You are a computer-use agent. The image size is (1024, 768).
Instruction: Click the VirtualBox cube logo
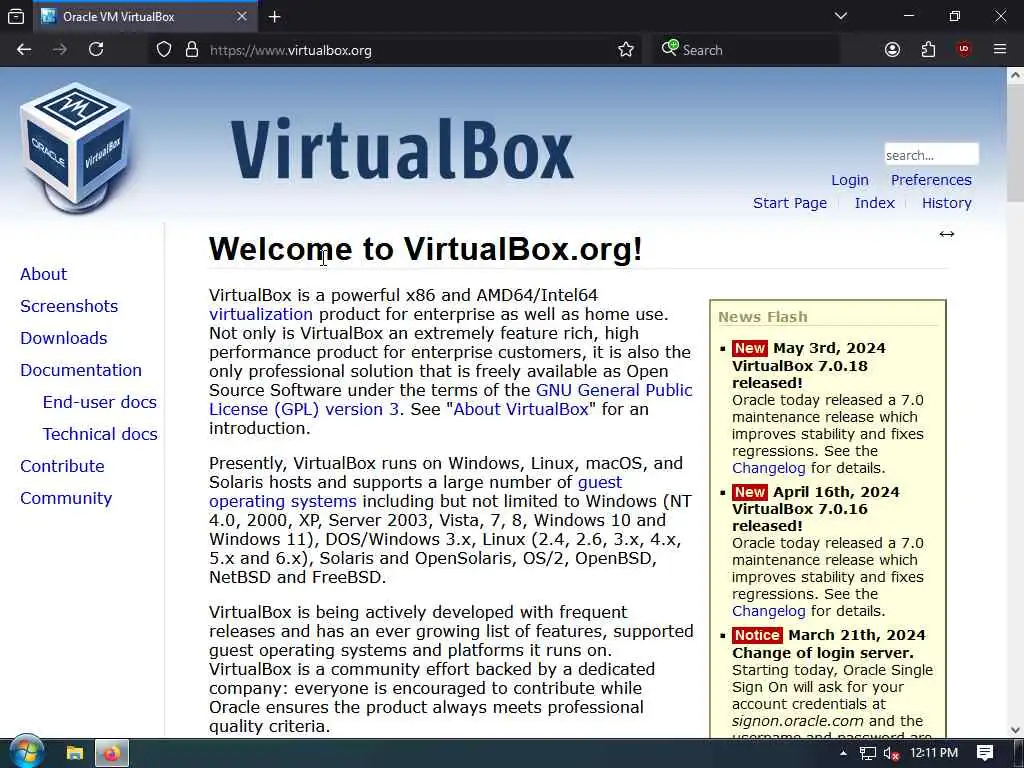point(76,149)
